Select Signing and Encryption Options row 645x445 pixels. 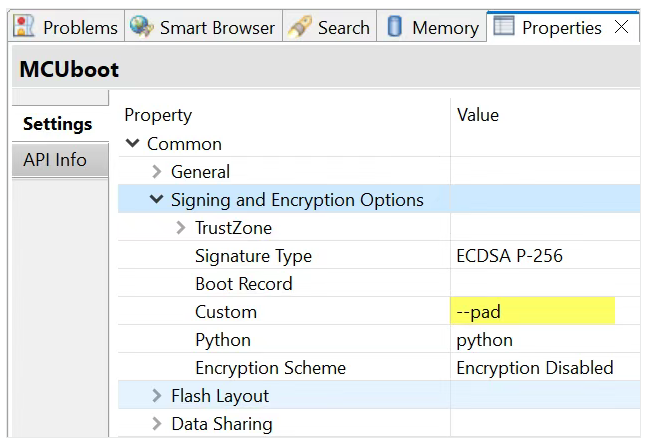(379, 199)
